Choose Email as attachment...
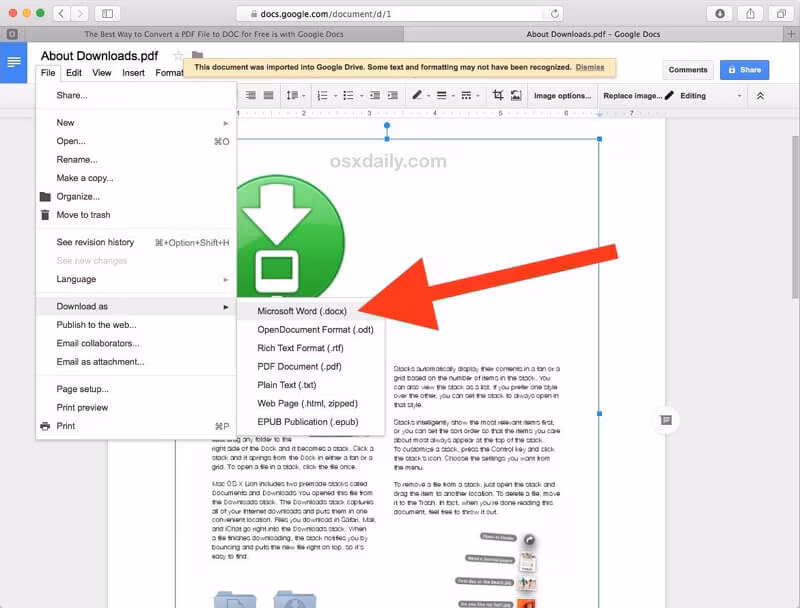The image size is (800, 608). pyautogui.click(x=136, y=362)
